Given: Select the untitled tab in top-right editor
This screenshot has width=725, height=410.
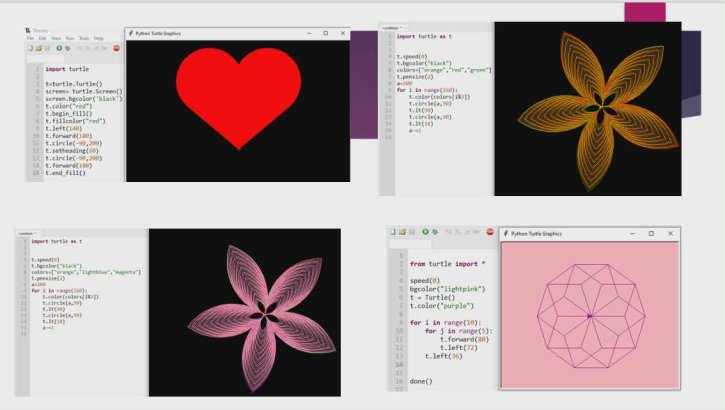Looking at the screenshot, I should click(390, 27).
